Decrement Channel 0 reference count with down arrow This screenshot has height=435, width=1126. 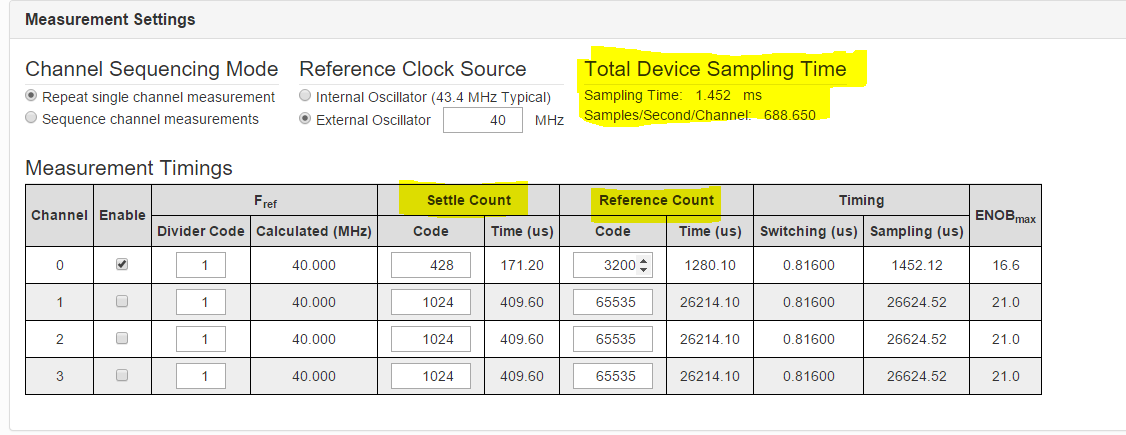pyautogui.click(x=643, y=270)
